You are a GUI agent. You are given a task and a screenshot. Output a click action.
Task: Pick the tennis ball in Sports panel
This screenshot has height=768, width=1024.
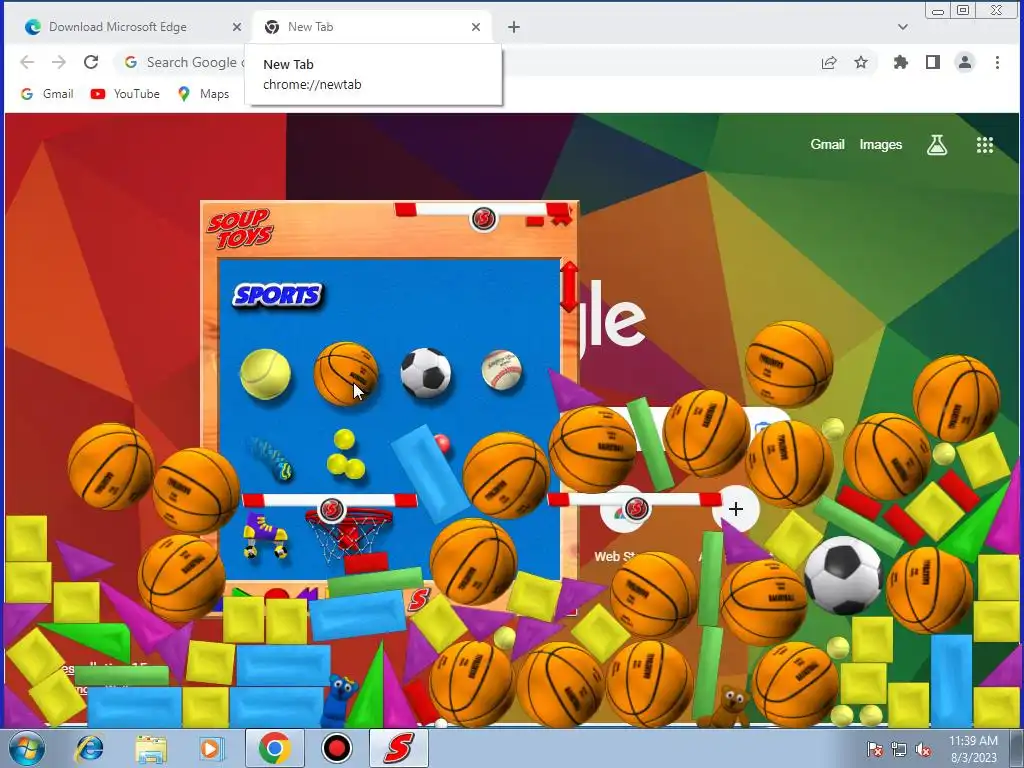[265, 374]
